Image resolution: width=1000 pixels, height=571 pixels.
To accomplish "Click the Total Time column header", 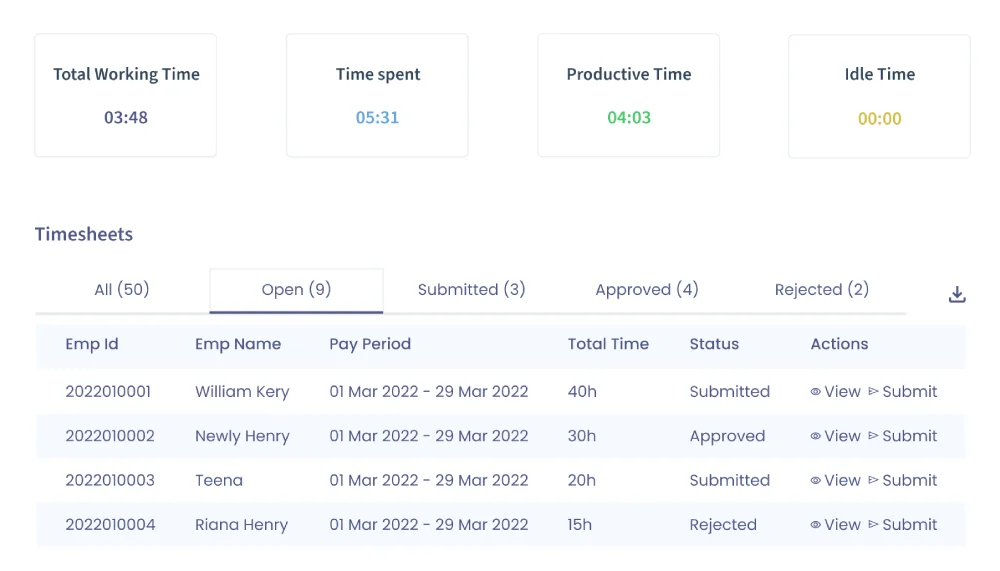I will (x=608, y=344).
